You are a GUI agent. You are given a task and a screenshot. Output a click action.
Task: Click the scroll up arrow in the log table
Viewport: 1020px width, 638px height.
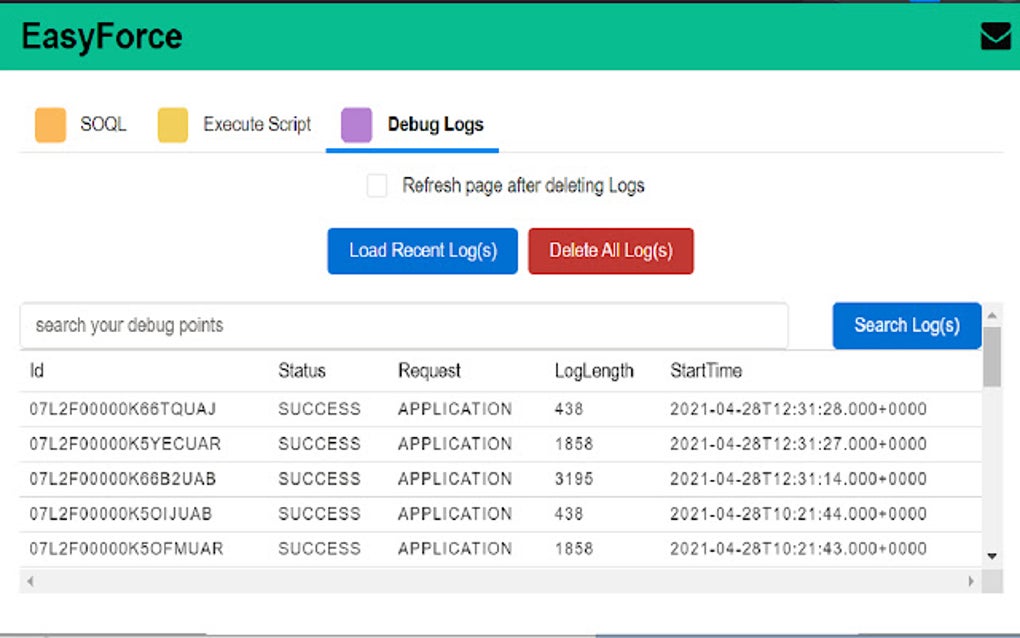coord(992,316)
